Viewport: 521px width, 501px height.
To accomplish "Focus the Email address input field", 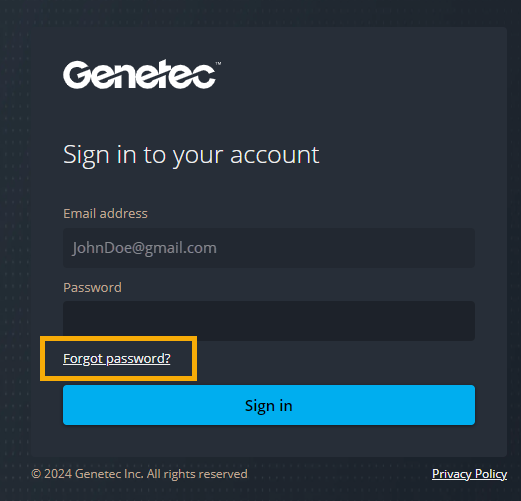I will click(x=269, y=248).
